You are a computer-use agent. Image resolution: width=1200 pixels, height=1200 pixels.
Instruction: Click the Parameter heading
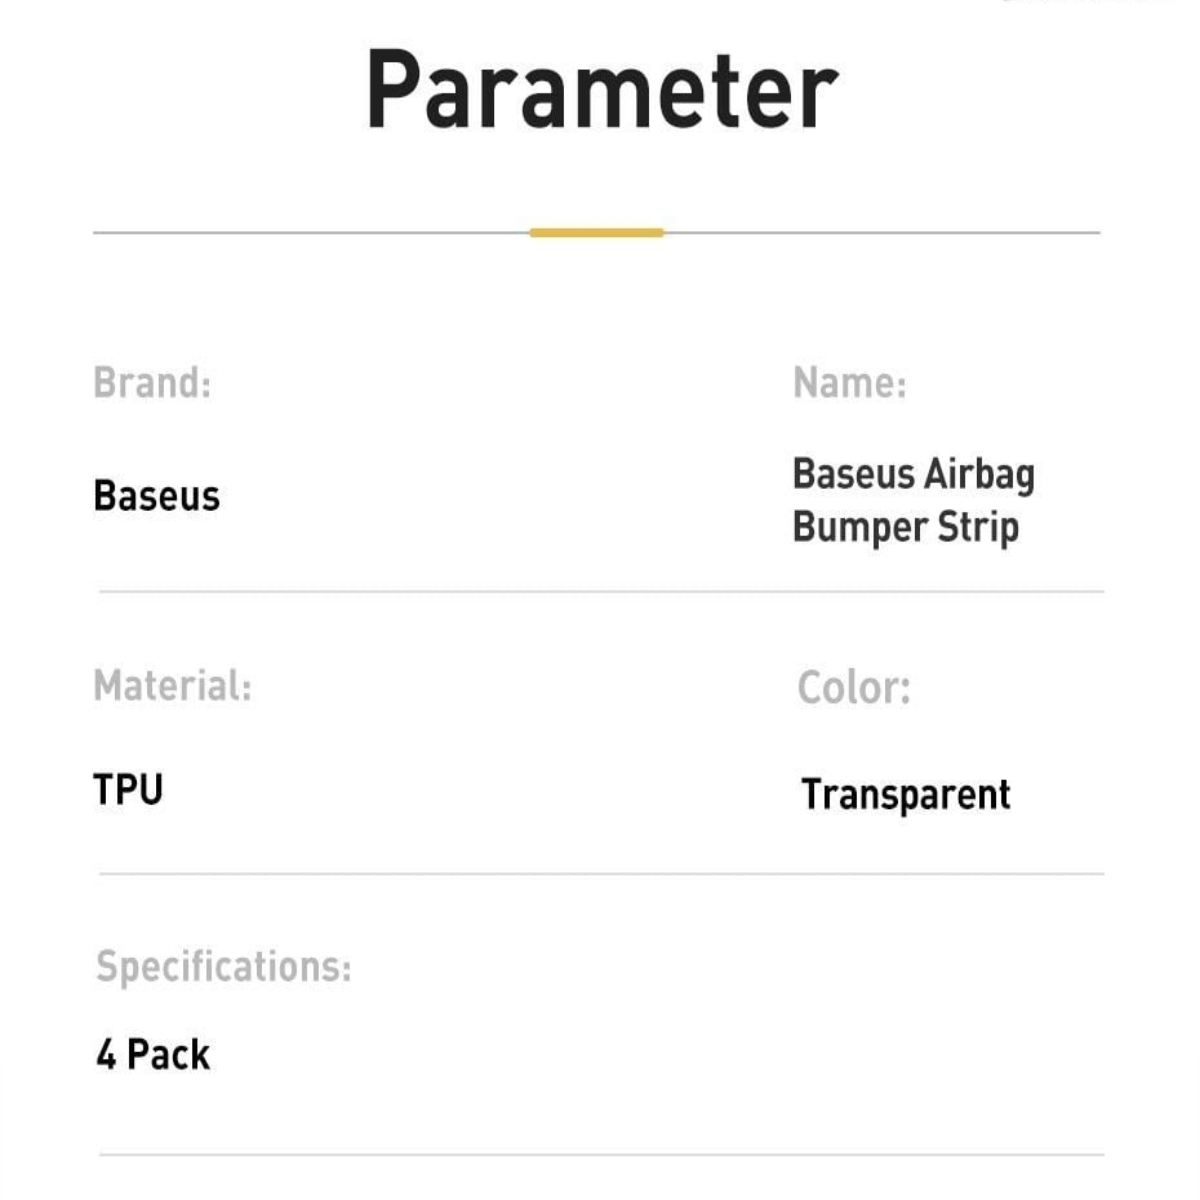click(x=601, y=91)
